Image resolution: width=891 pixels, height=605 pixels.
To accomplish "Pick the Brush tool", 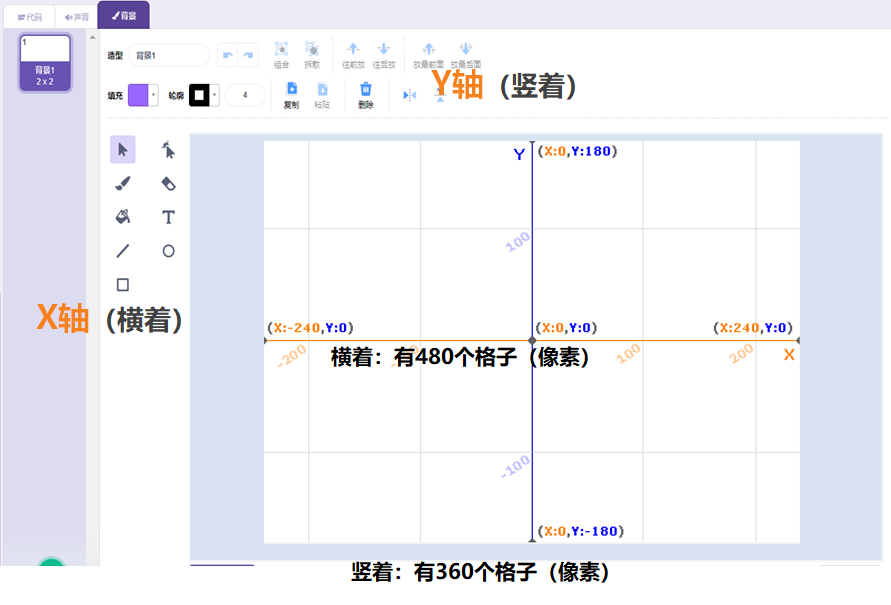I will 122,182.
